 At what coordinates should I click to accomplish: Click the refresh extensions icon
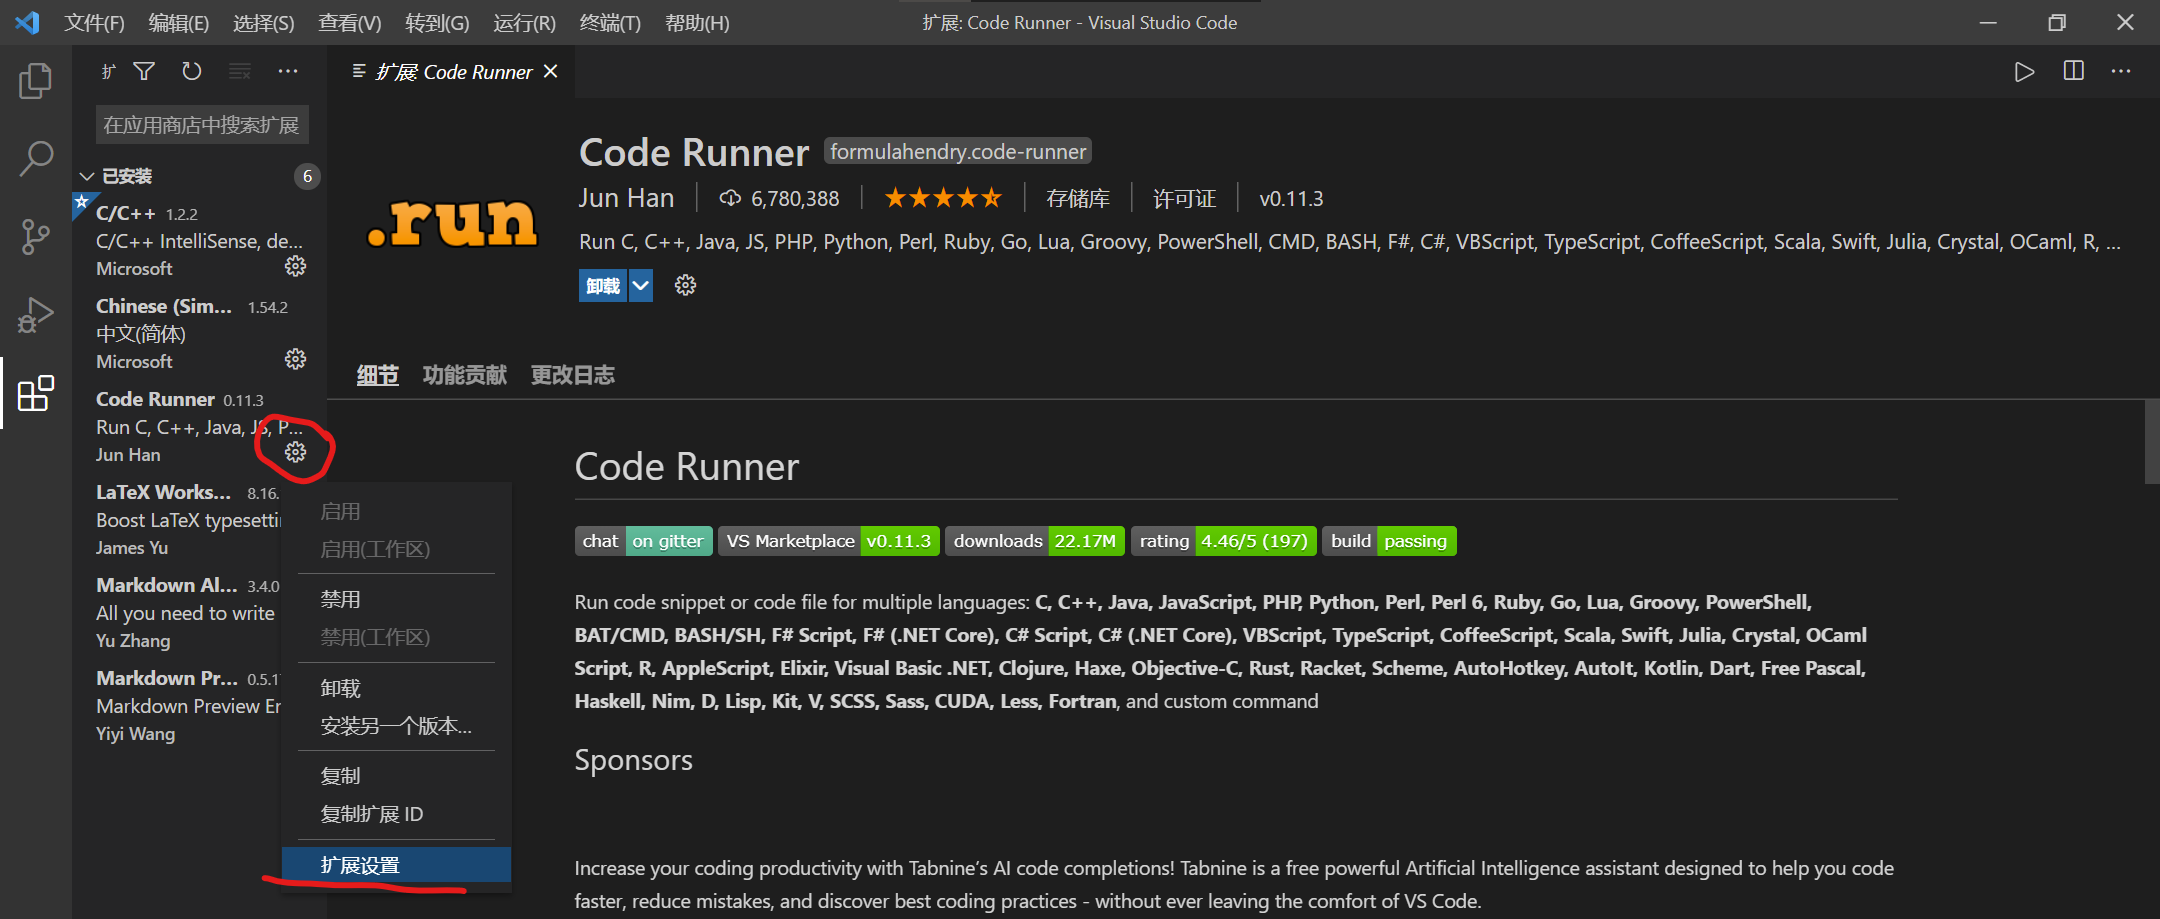click(x=192, y=71)
